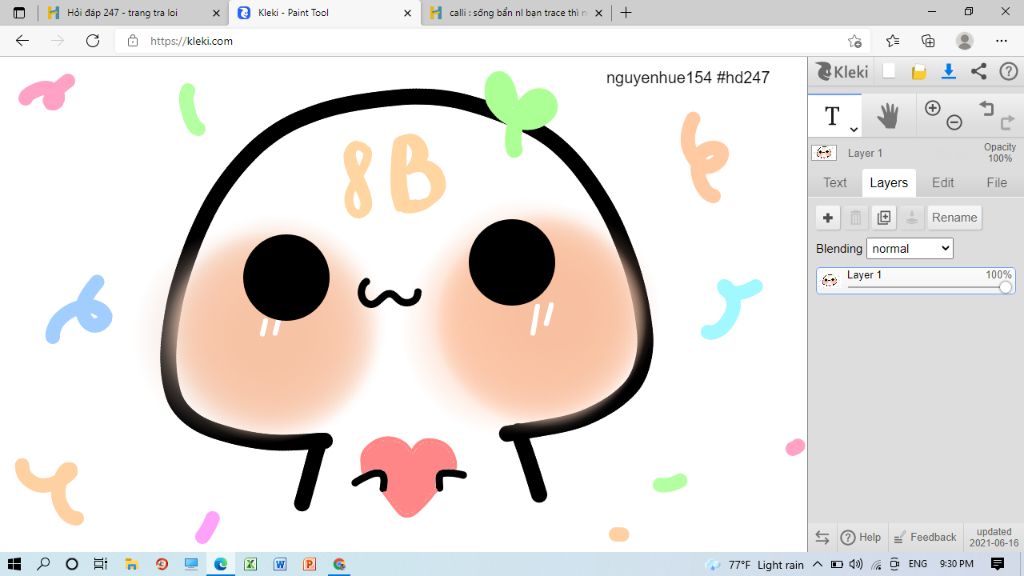The height and width of the screenshot is (576, 1024).
Task: Go back in browser history
Action: click(x=22, y=41)
